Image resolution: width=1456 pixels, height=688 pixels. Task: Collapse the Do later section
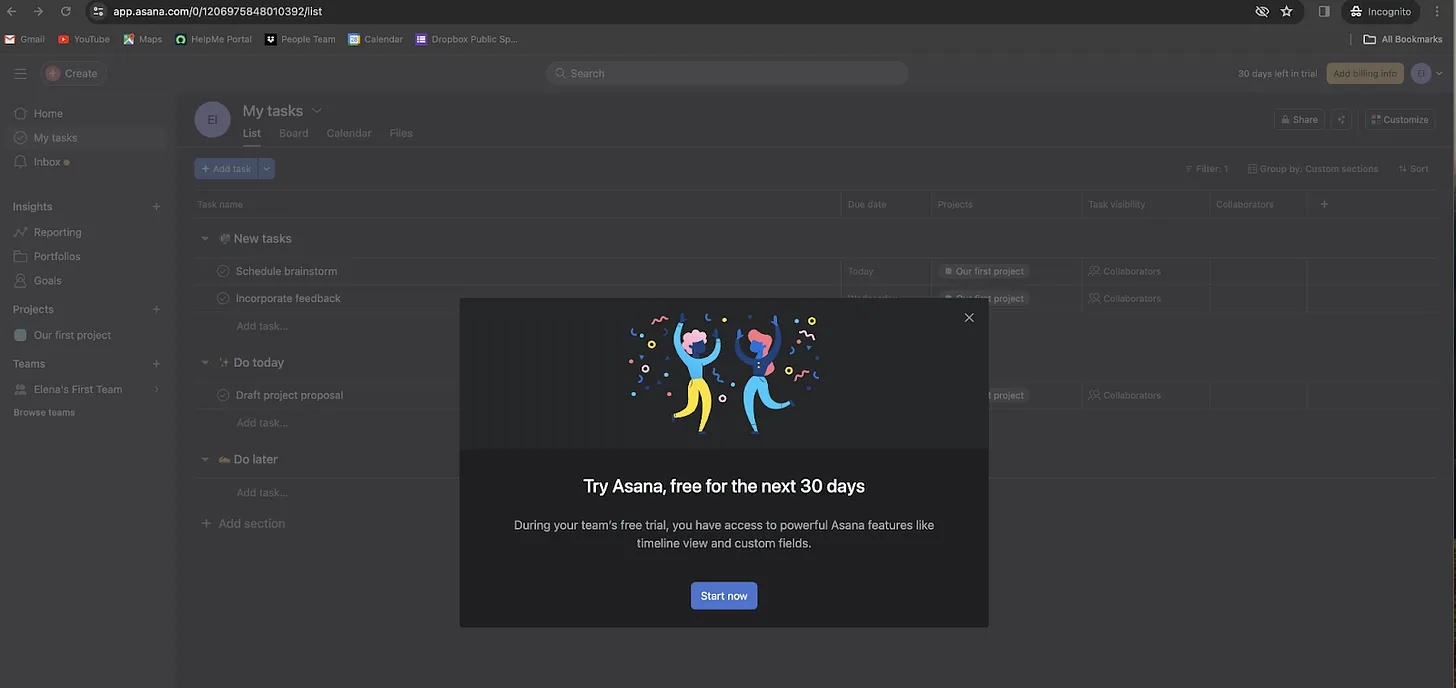tap(205, 460)
